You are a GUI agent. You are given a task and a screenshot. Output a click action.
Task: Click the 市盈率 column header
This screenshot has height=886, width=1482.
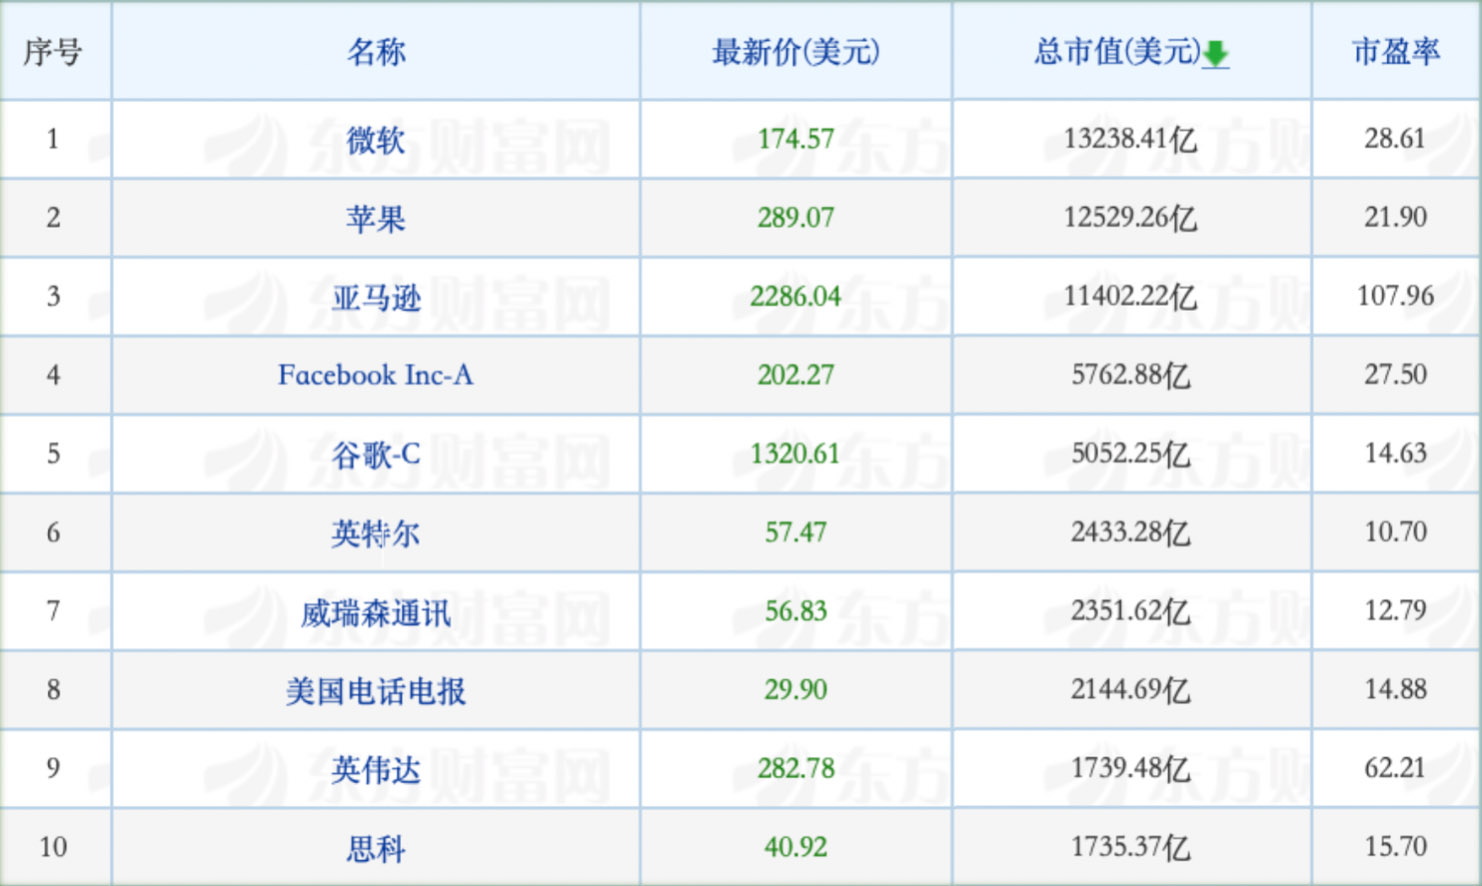(x=1396, y=51)
